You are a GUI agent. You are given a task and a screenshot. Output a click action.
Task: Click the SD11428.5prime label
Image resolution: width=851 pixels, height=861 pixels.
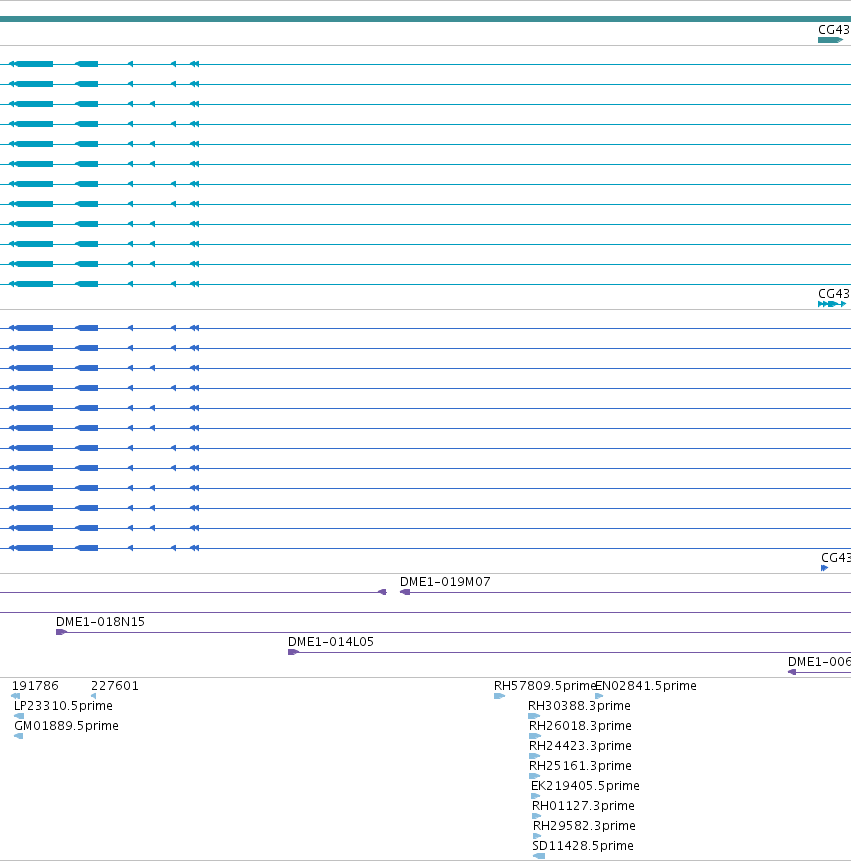[x=583, y=846]
